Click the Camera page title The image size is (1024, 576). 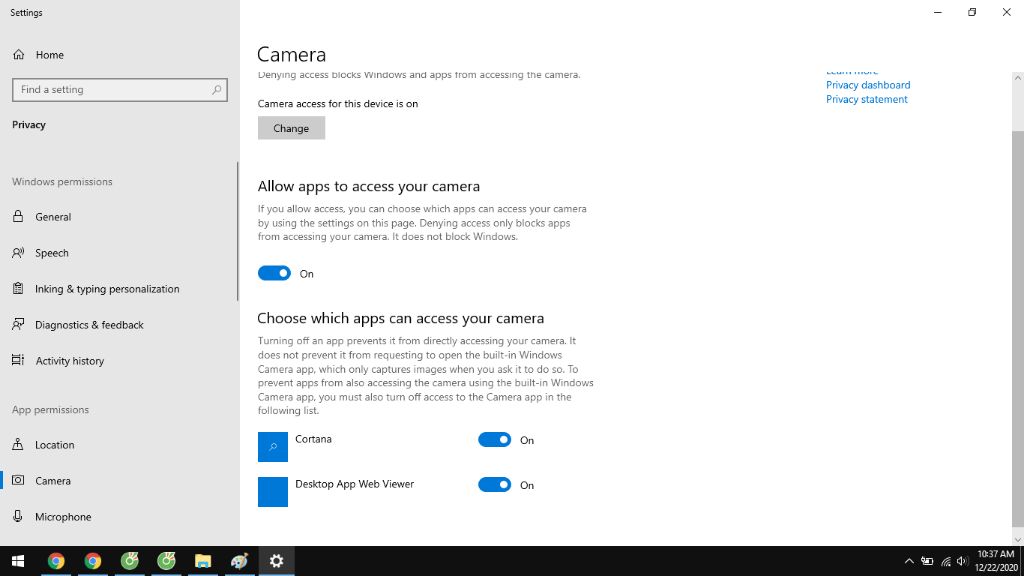291,54
